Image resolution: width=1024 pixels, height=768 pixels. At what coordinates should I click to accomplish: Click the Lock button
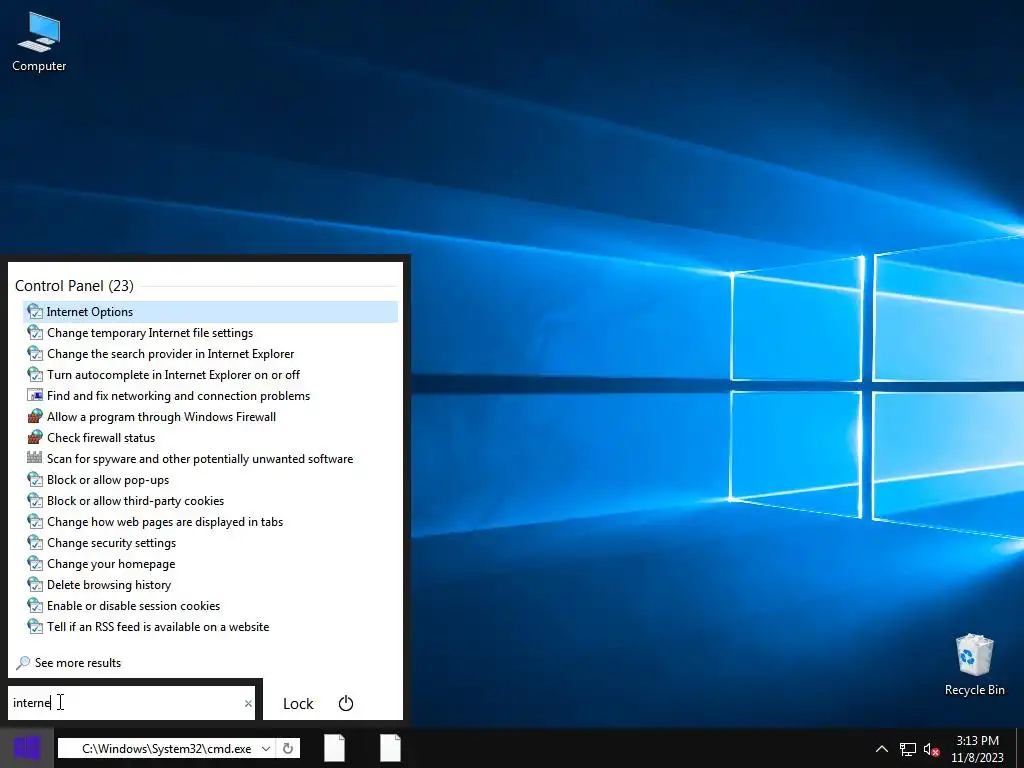pyautogui.click(x=298, y=703)
